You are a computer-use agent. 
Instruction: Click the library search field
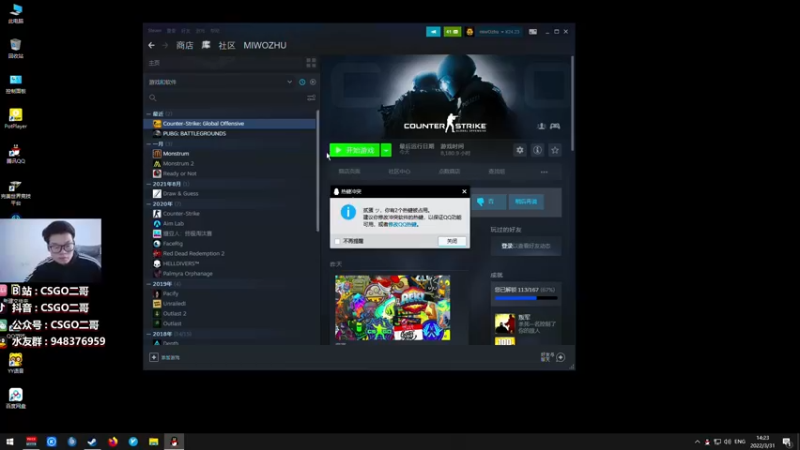[224, 97]
